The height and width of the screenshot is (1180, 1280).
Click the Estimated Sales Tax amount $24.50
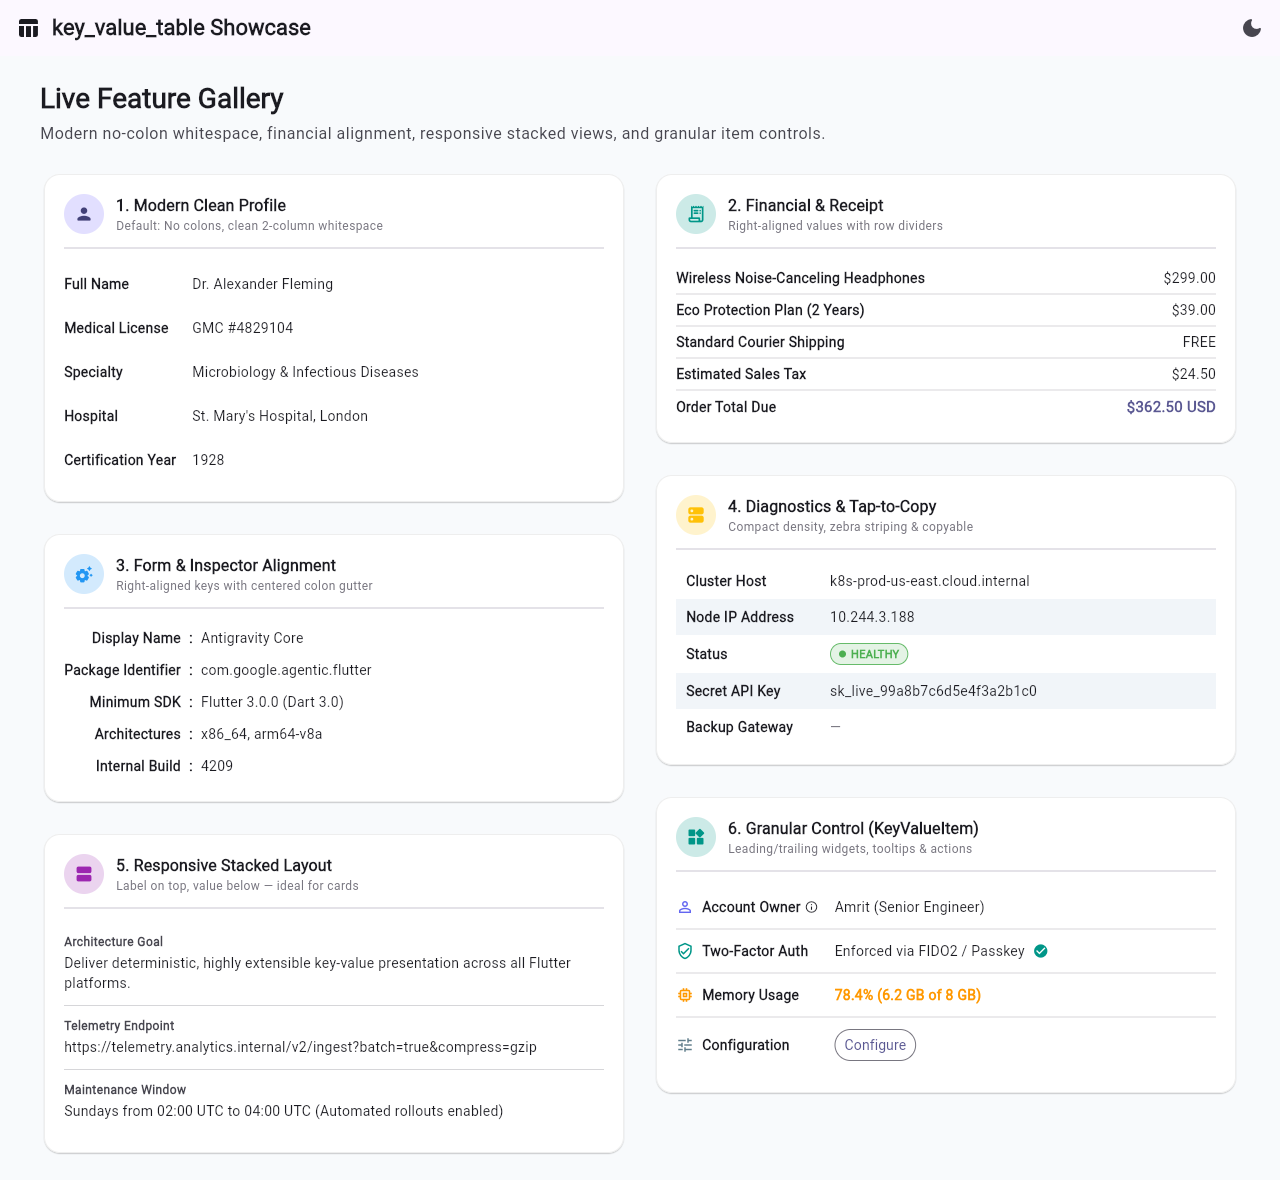[1194, 374]
